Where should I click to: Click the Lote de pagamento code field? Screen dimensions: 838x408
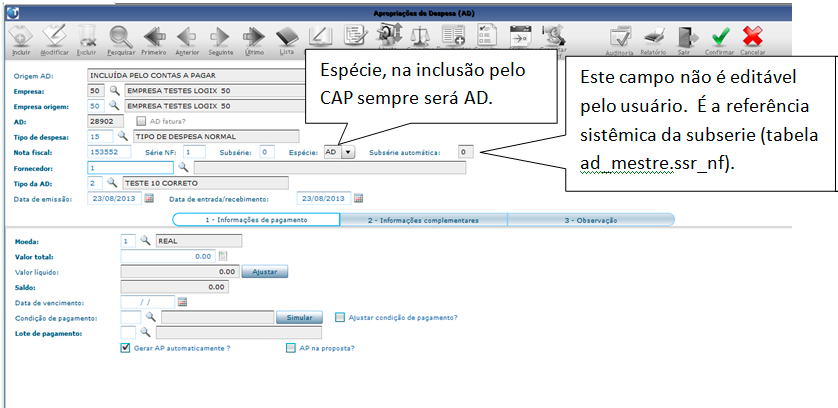(128, 333)
